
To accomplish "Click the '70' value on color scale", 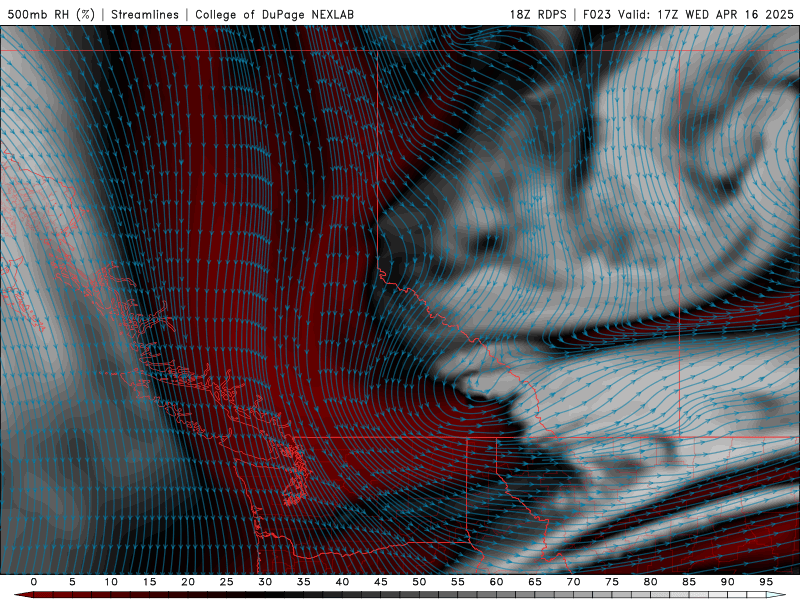I will pyautogui.click(x=573, y=582).
